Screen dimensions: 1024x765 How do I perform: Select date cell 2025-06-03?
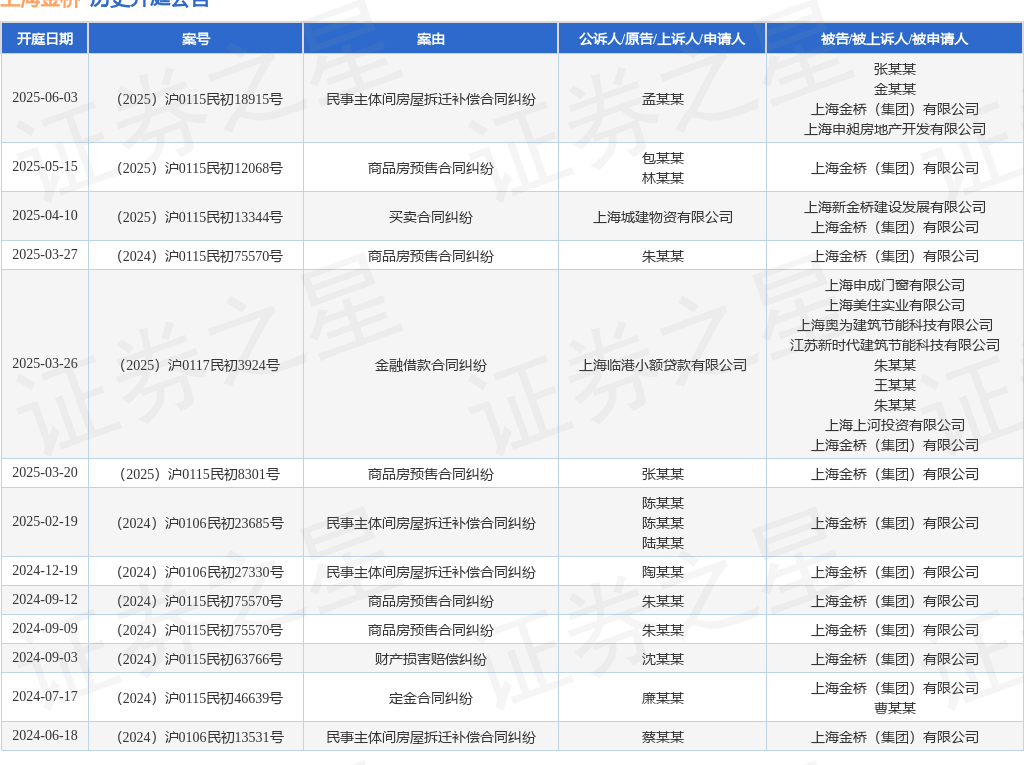click(44, 97)
